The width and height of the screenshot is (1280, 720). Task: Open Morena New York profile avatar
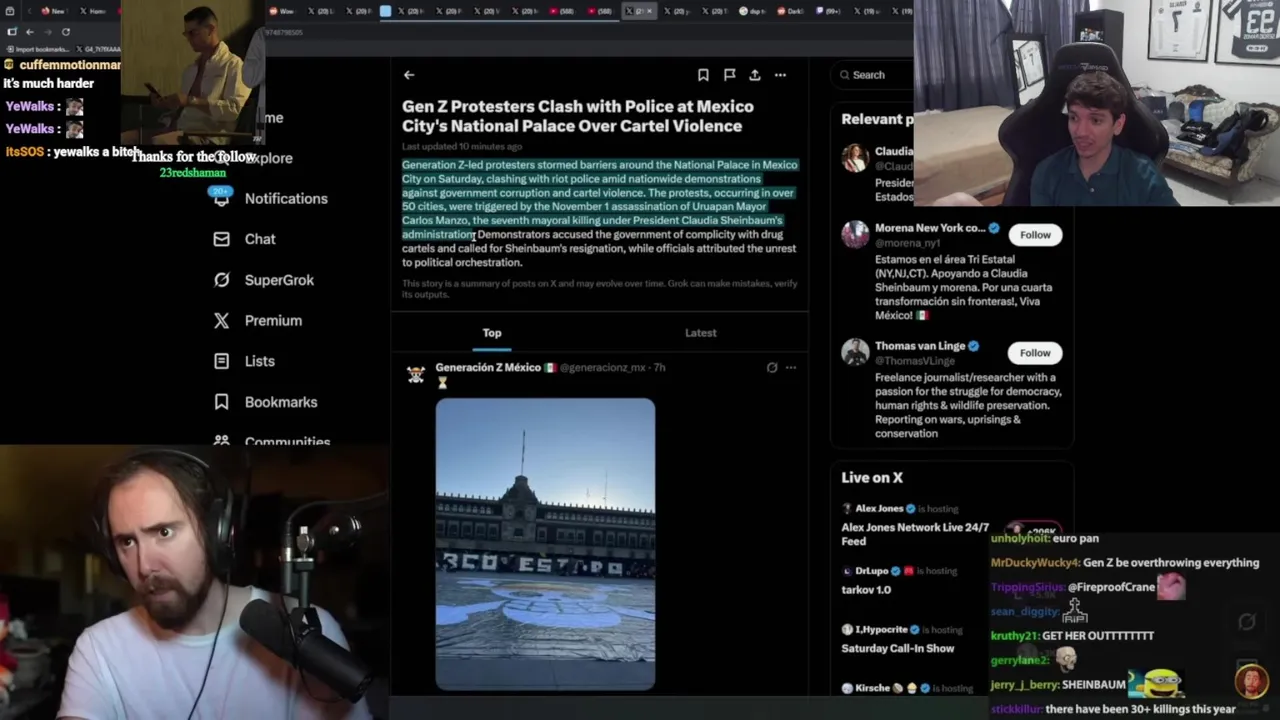(855, 235)
